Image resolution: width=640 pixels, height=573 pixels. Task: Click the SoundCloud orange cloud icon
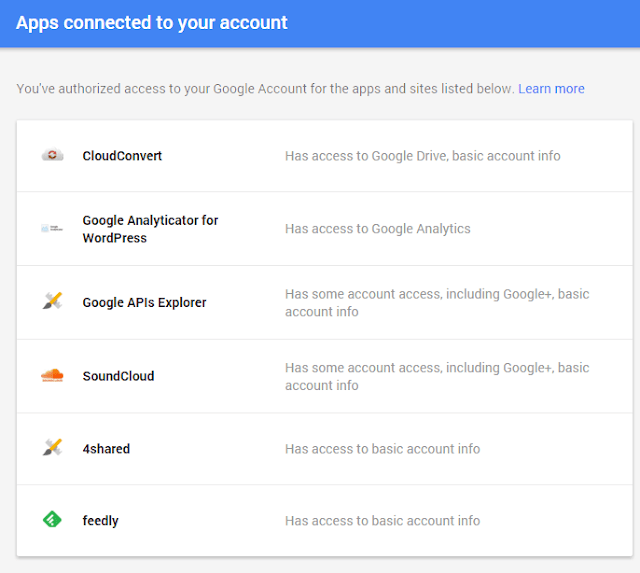tap(52, 376)
